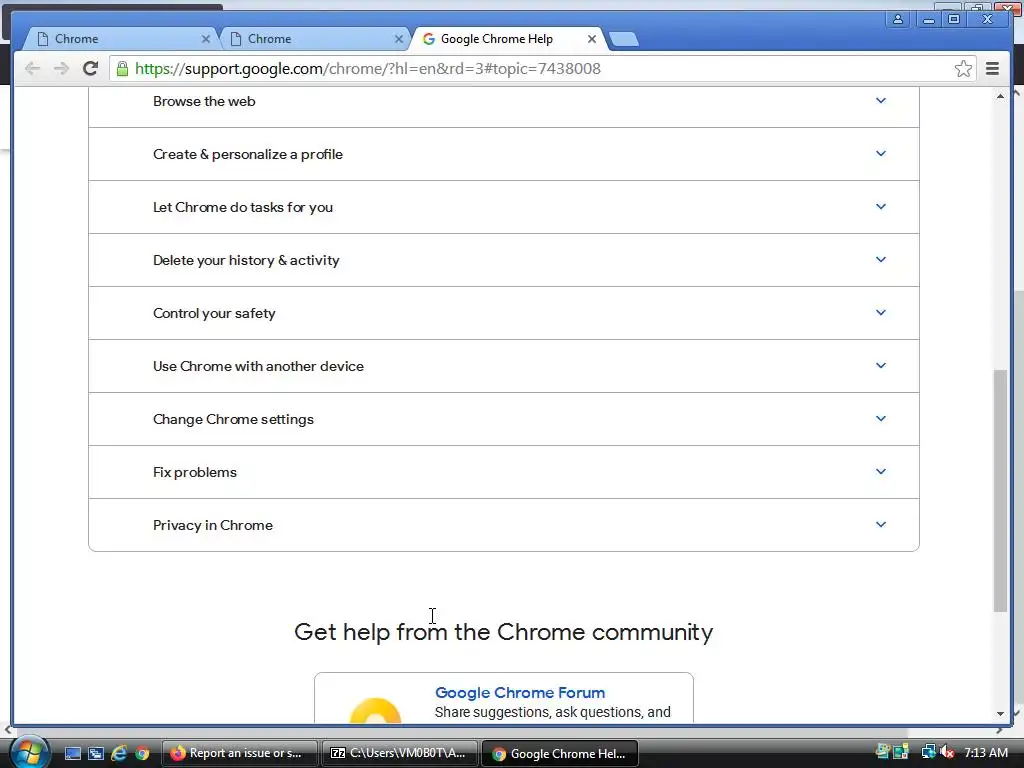
Task: Expand Create & personalize a profile
Action: (504, 154)
